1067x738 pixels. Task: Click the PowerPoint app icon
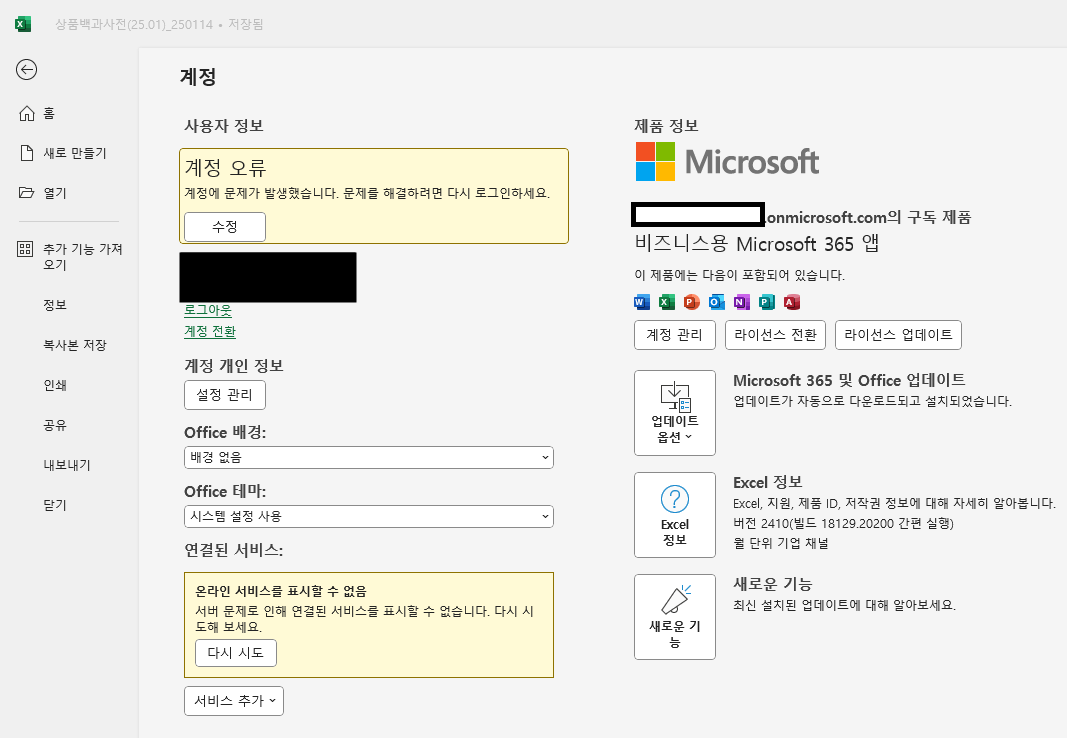point(692,302)
